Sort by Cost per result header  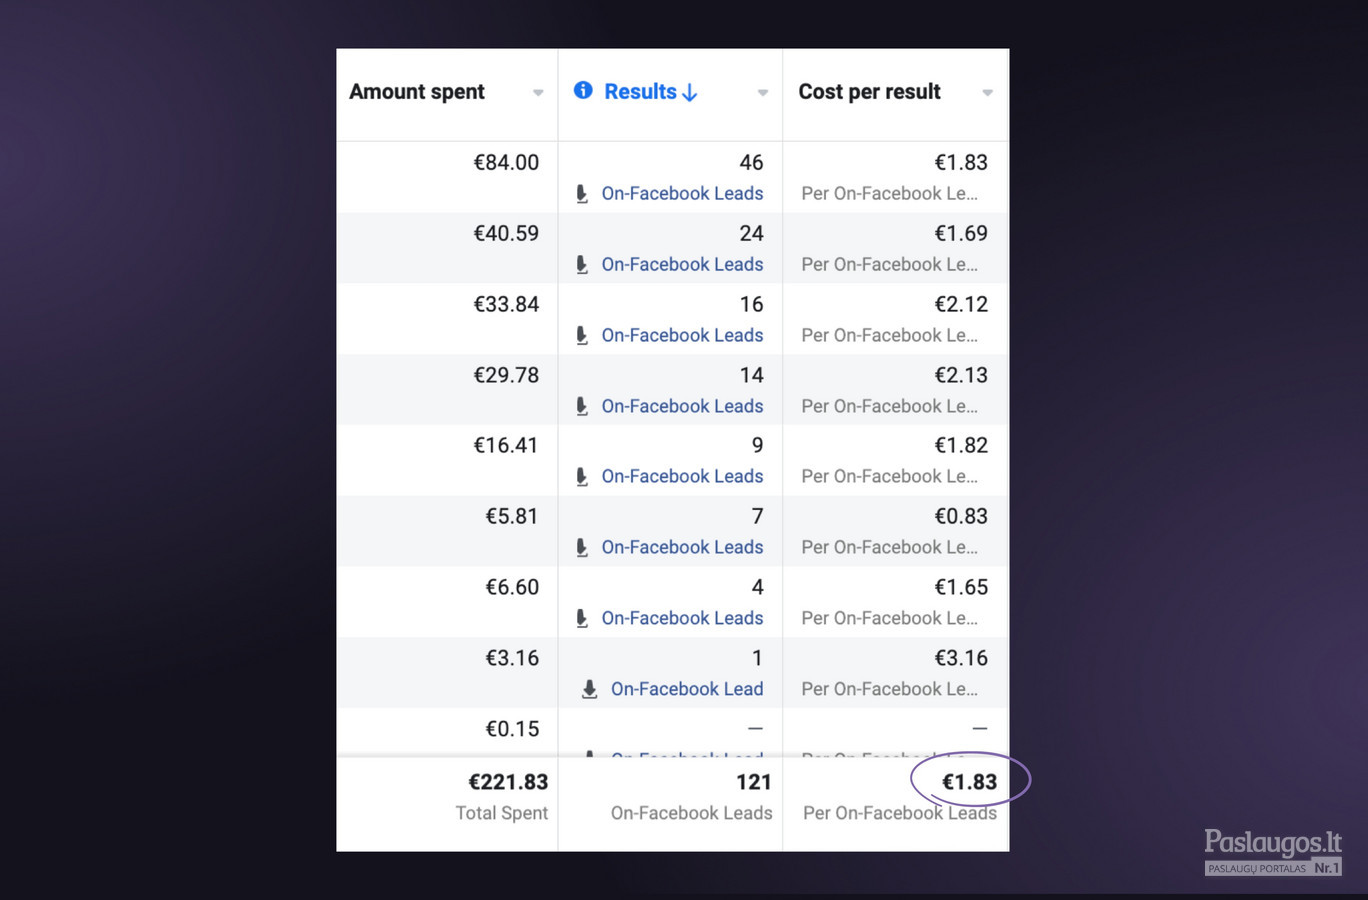click(870, 92)
